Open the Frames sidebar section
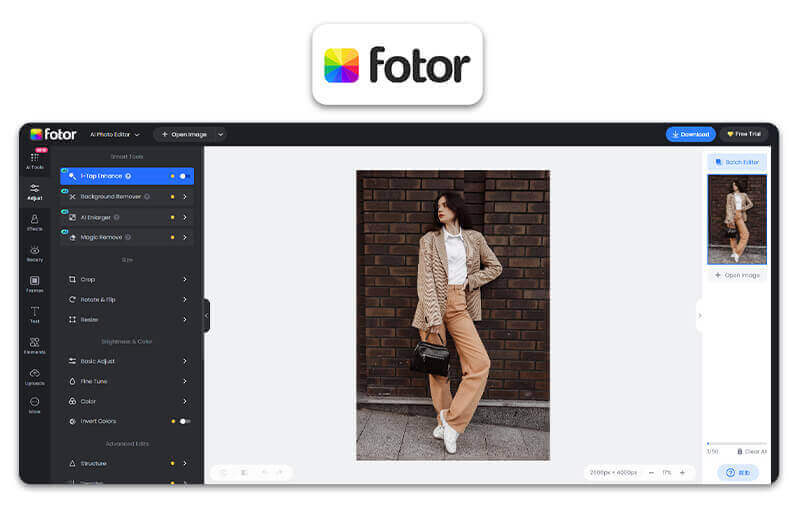The height and width of the screenshot is (509, 800). click(x=35, y=285)
